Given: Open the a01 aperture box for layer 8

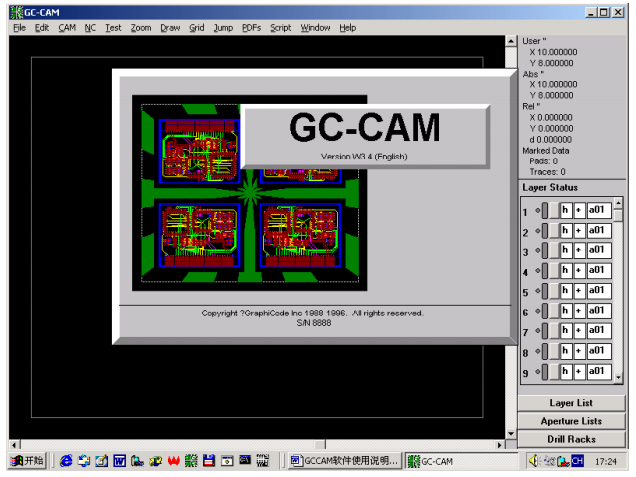Looking at the screenshot, I should pos(599,350).
